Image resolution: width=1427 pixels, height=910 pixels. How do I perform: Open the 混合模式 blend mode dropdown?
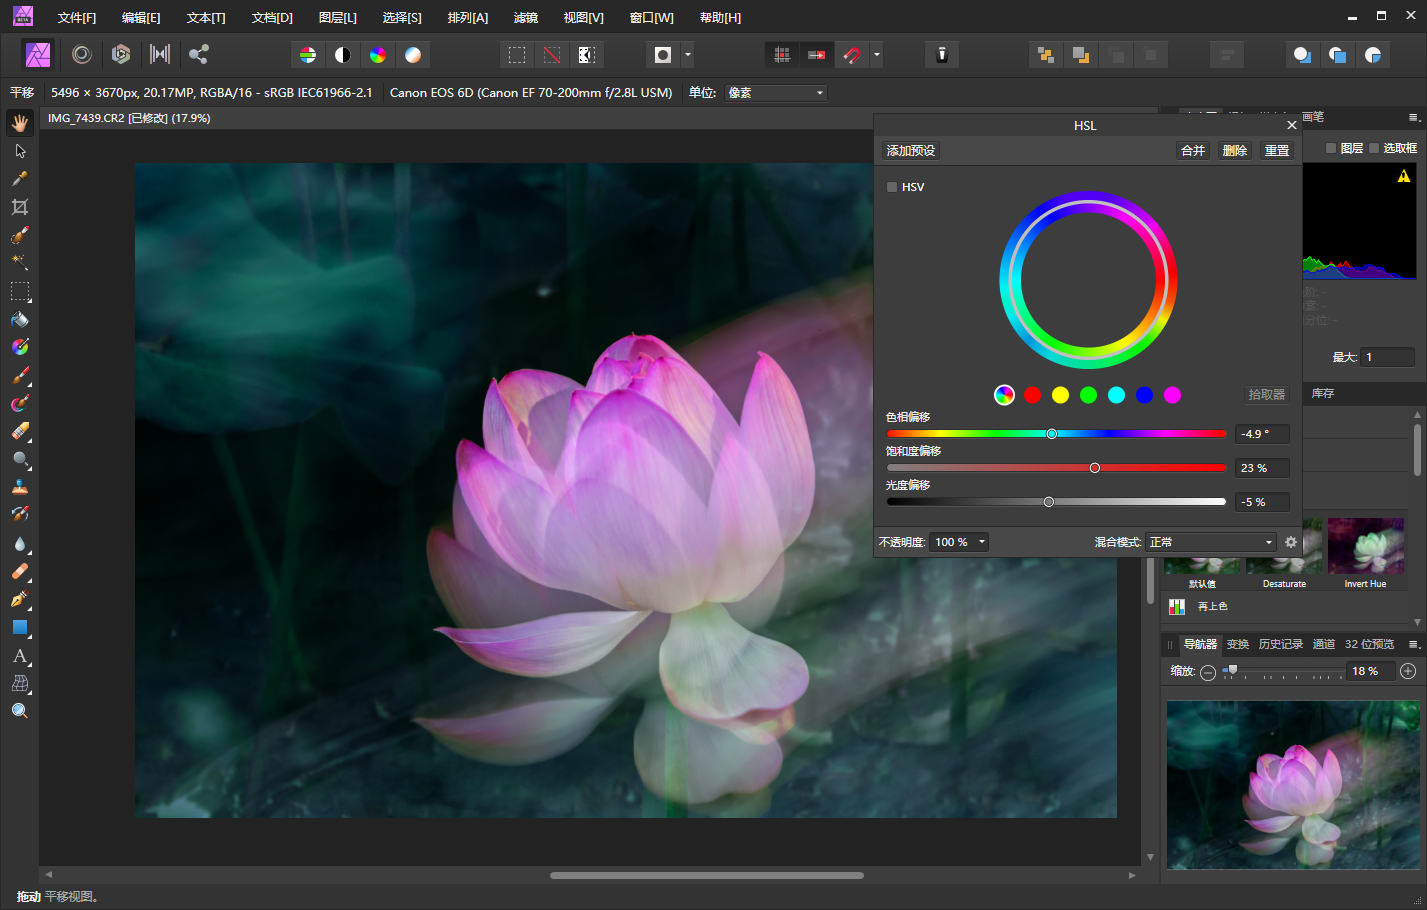(x=1211, y=542)
